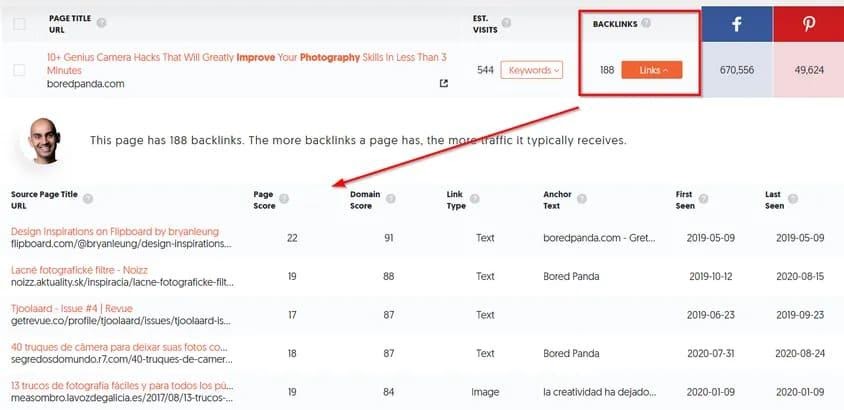
Task: Click the Pinterest column header icon
Action: pyautogui.click(x=808, y=24)
